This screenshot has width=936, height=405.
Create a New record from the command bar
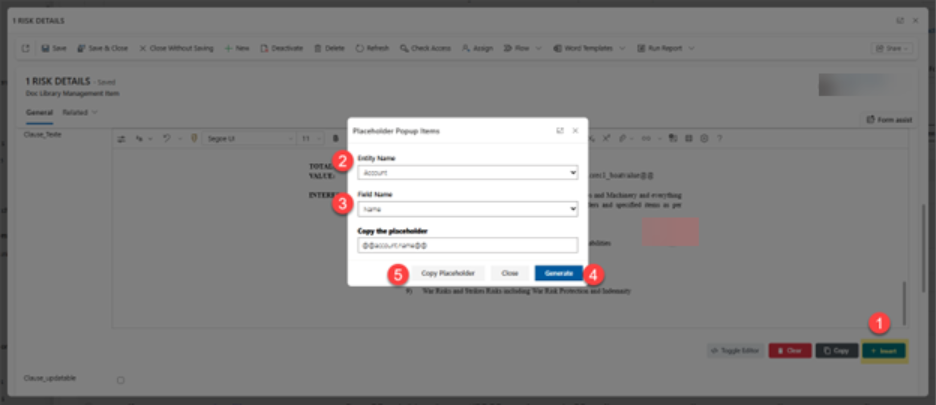tap(237, 48)
